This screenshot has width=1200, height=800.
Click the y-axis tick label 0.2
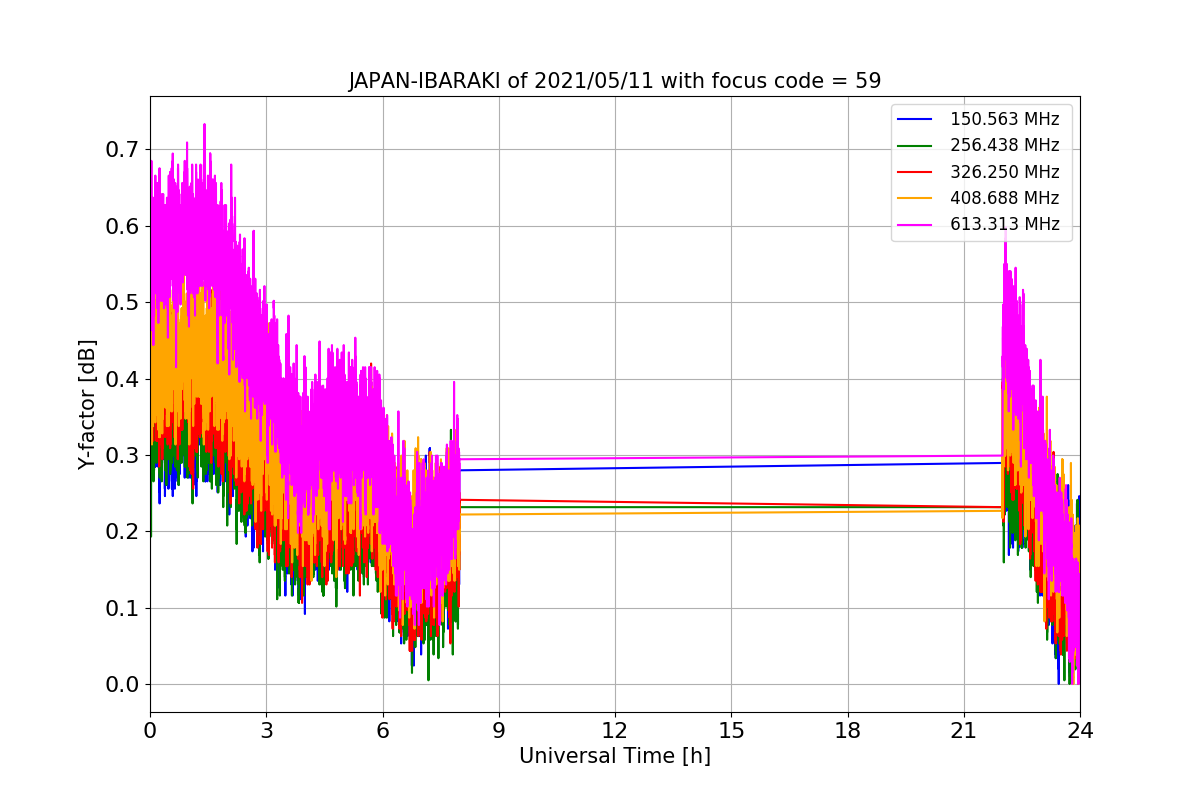(x=122, y=532)
